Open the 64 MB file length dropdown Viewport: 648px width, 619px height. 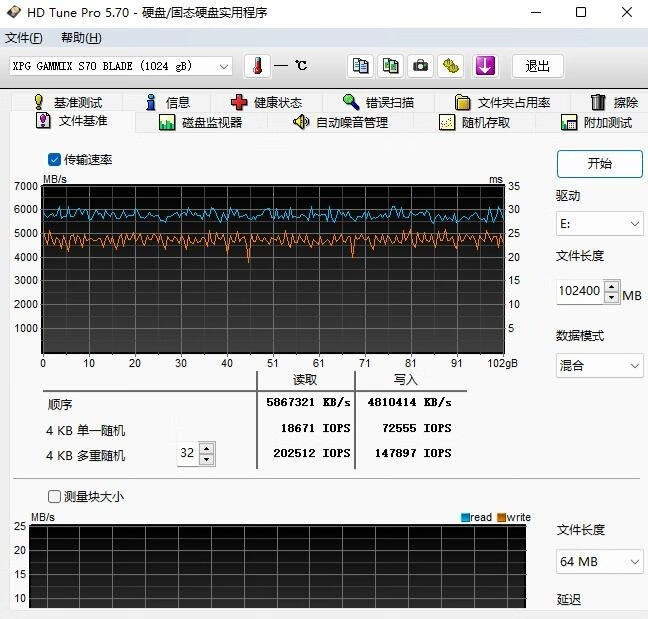pos(599,561)
